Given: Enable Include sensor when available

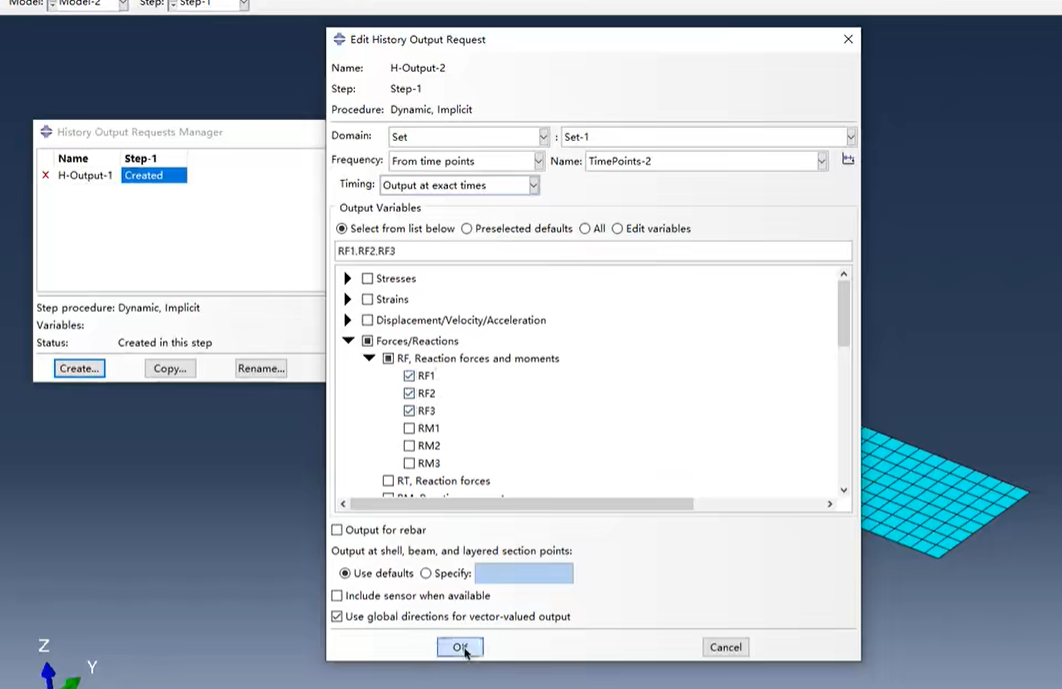Looking at the screenshot, I should coord(337,596).
